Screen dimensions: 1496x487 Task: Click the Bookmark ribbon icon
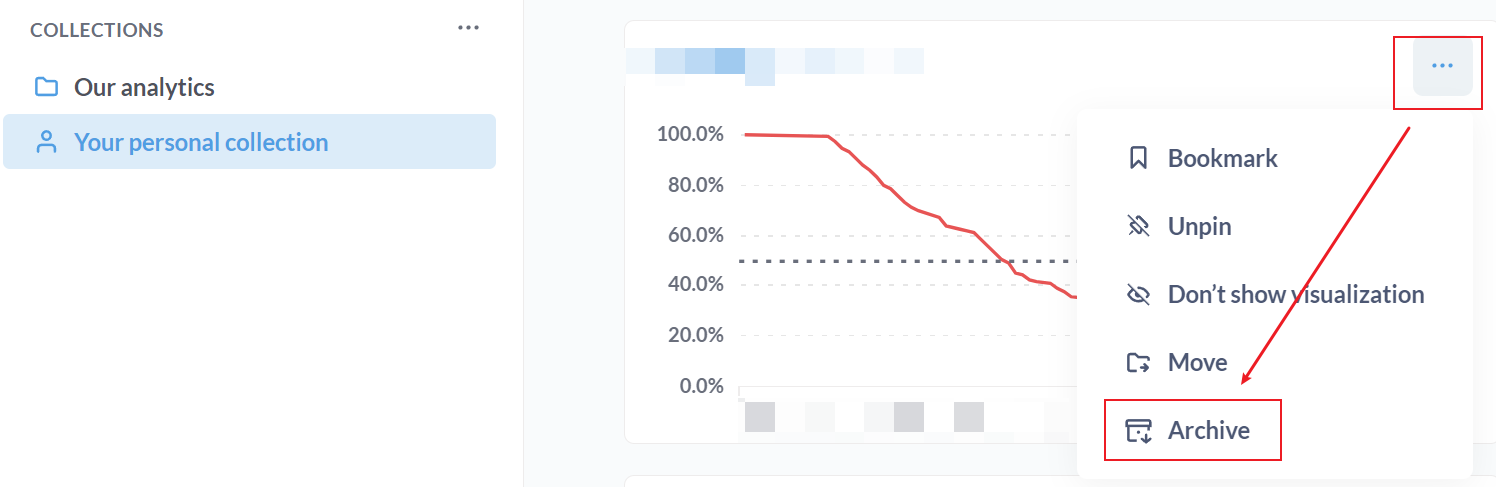pyautogui.click(x=1138, y=158)
